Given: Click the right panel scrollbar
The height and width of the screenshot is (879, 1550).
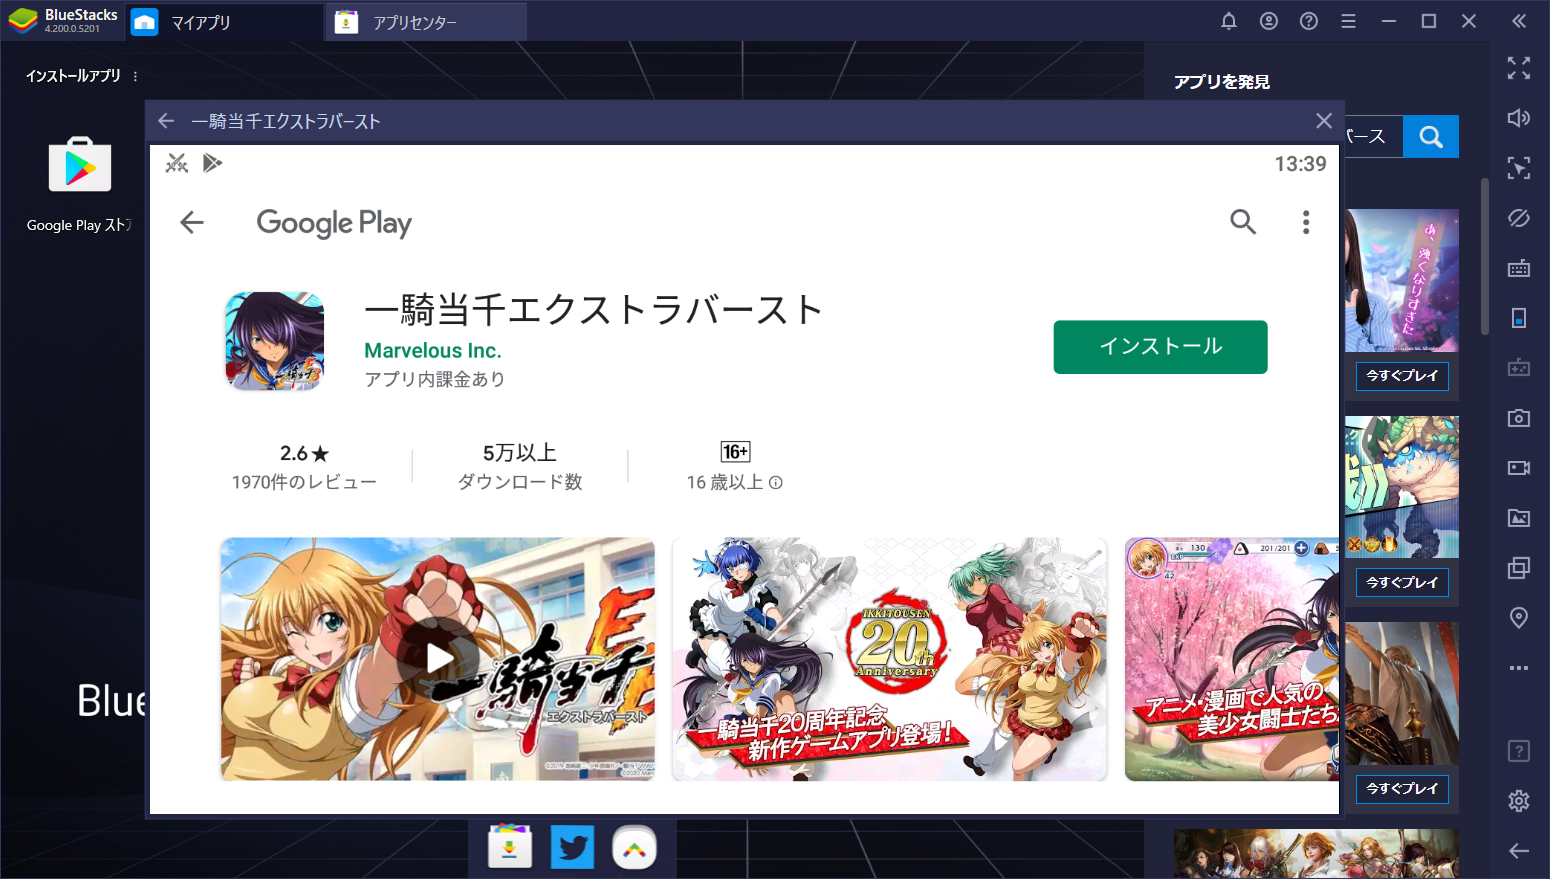Looking at the screenshot, I should (1485, 256).
